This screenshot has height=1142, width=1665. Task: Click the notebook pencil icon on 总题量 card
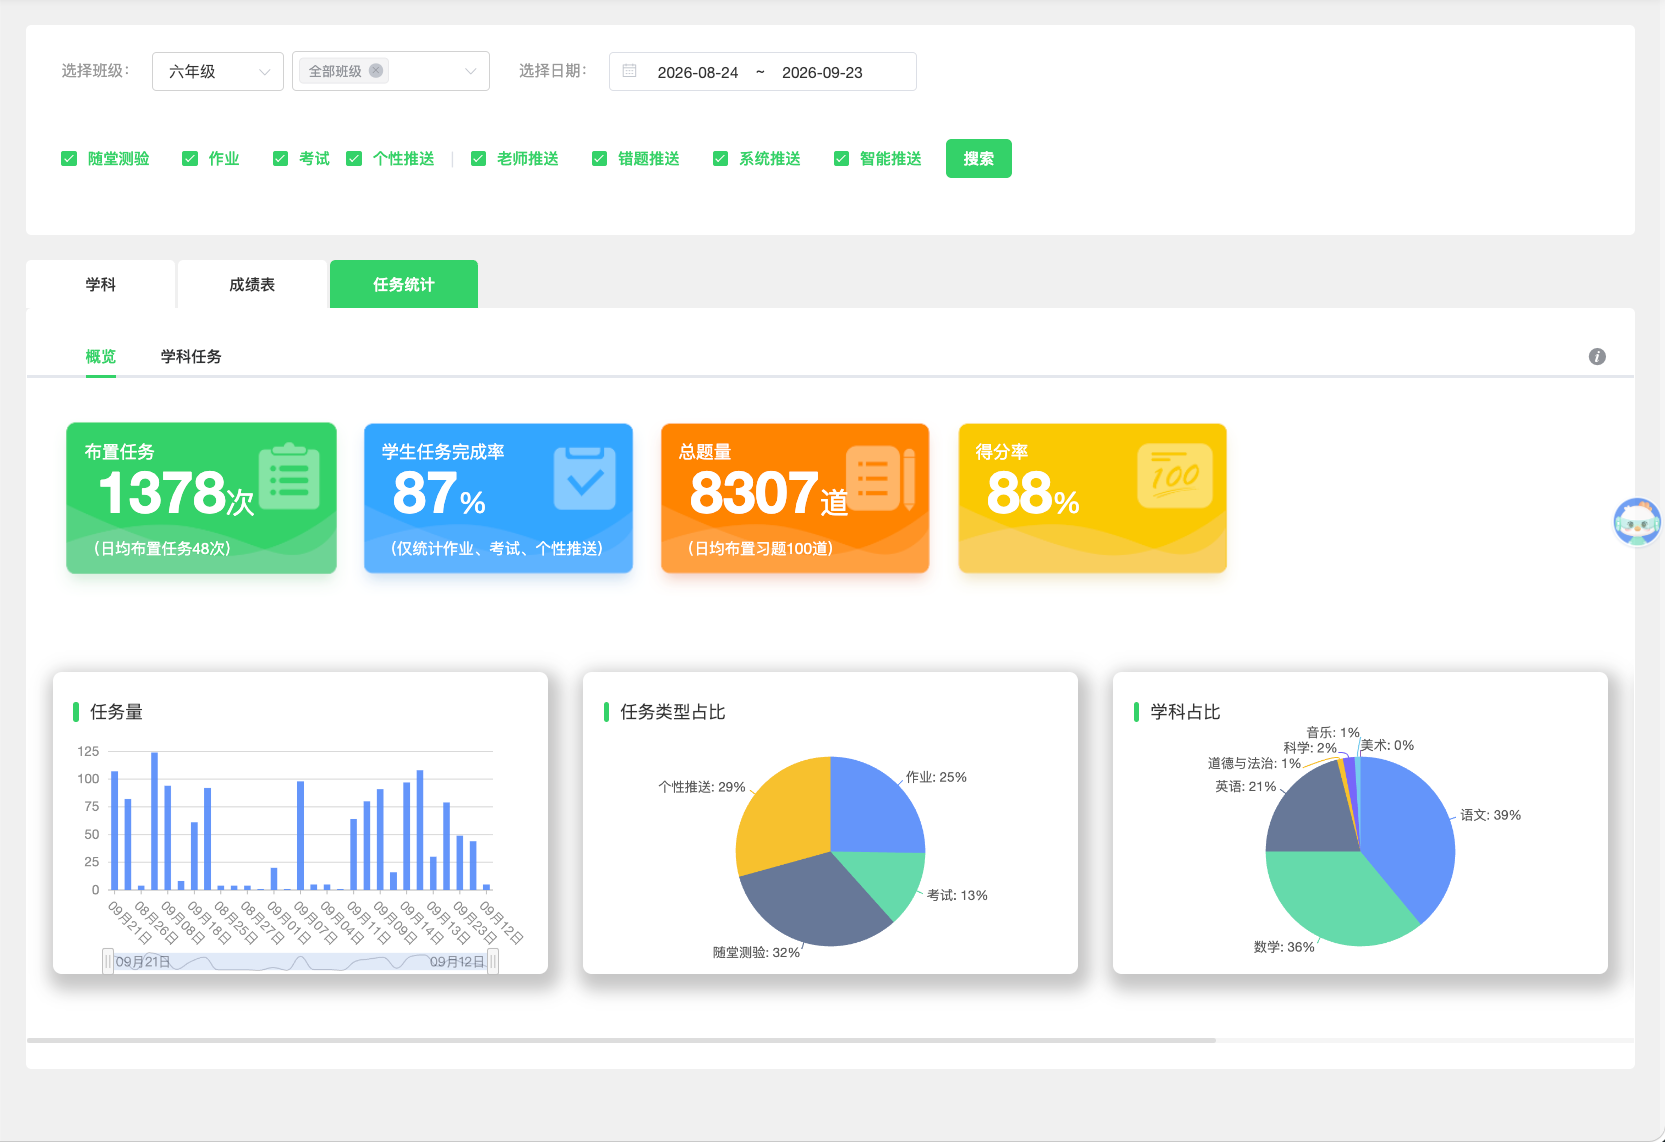[x=881, y=478]
